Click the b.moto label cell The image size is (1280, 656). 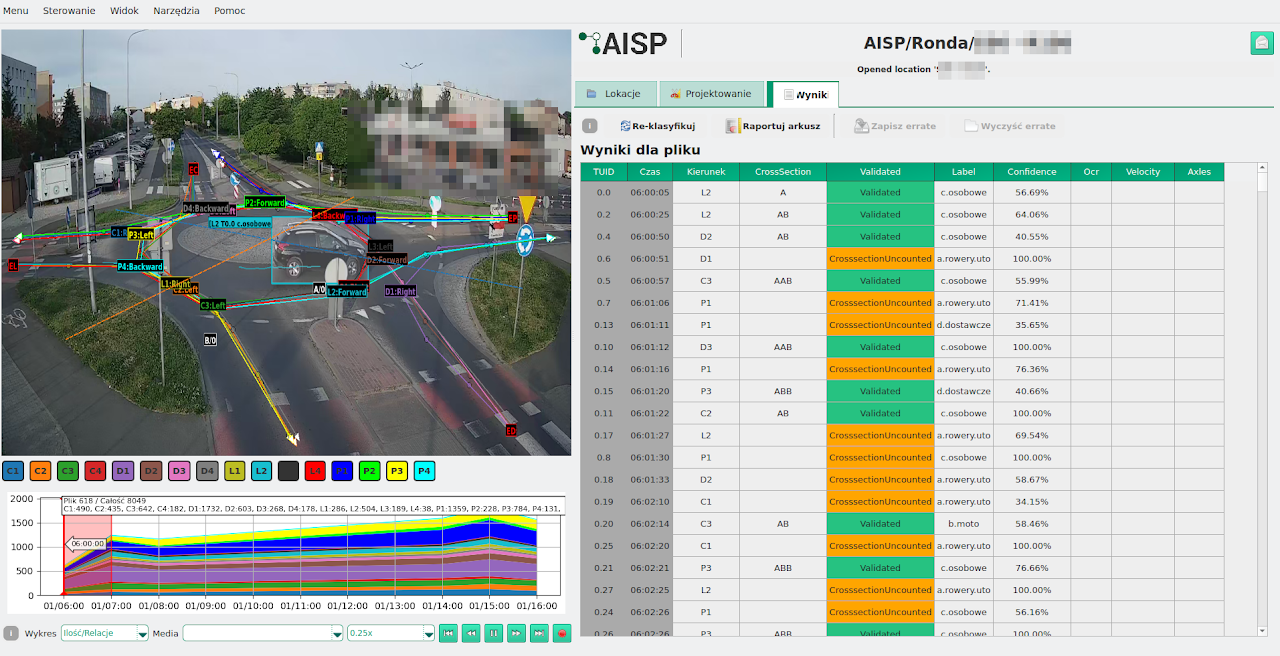coord(963,524)
